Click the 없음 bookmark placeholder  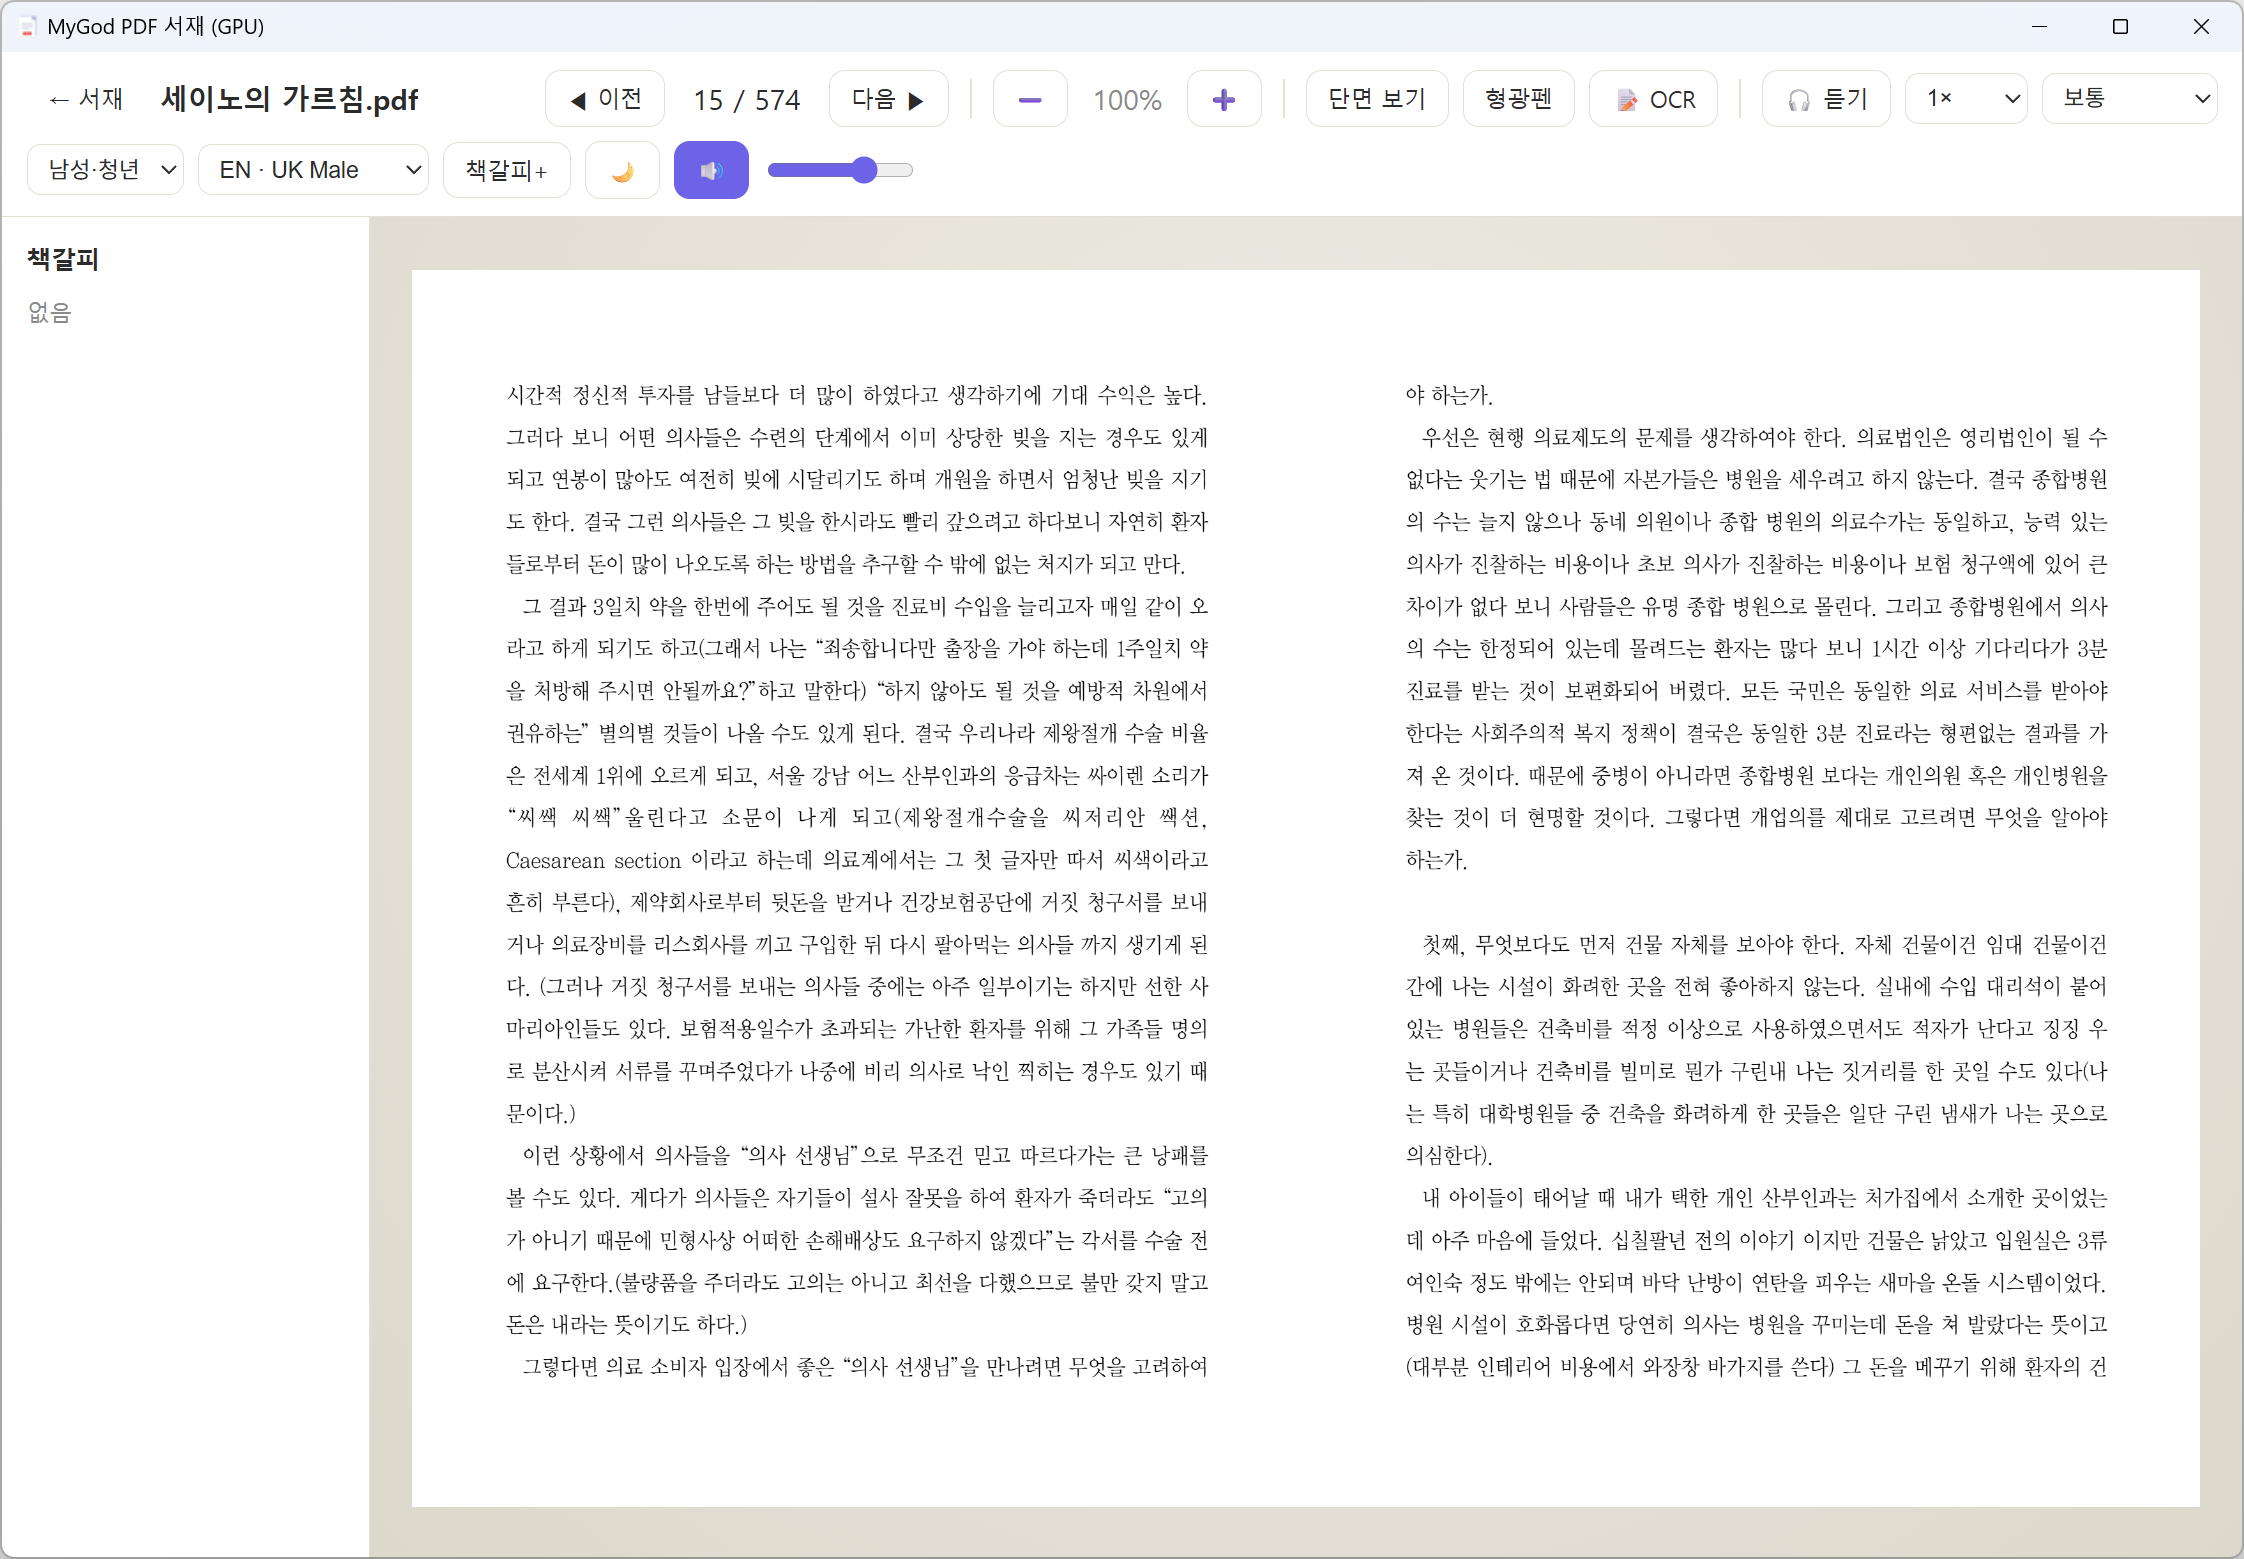coord(50,313)
